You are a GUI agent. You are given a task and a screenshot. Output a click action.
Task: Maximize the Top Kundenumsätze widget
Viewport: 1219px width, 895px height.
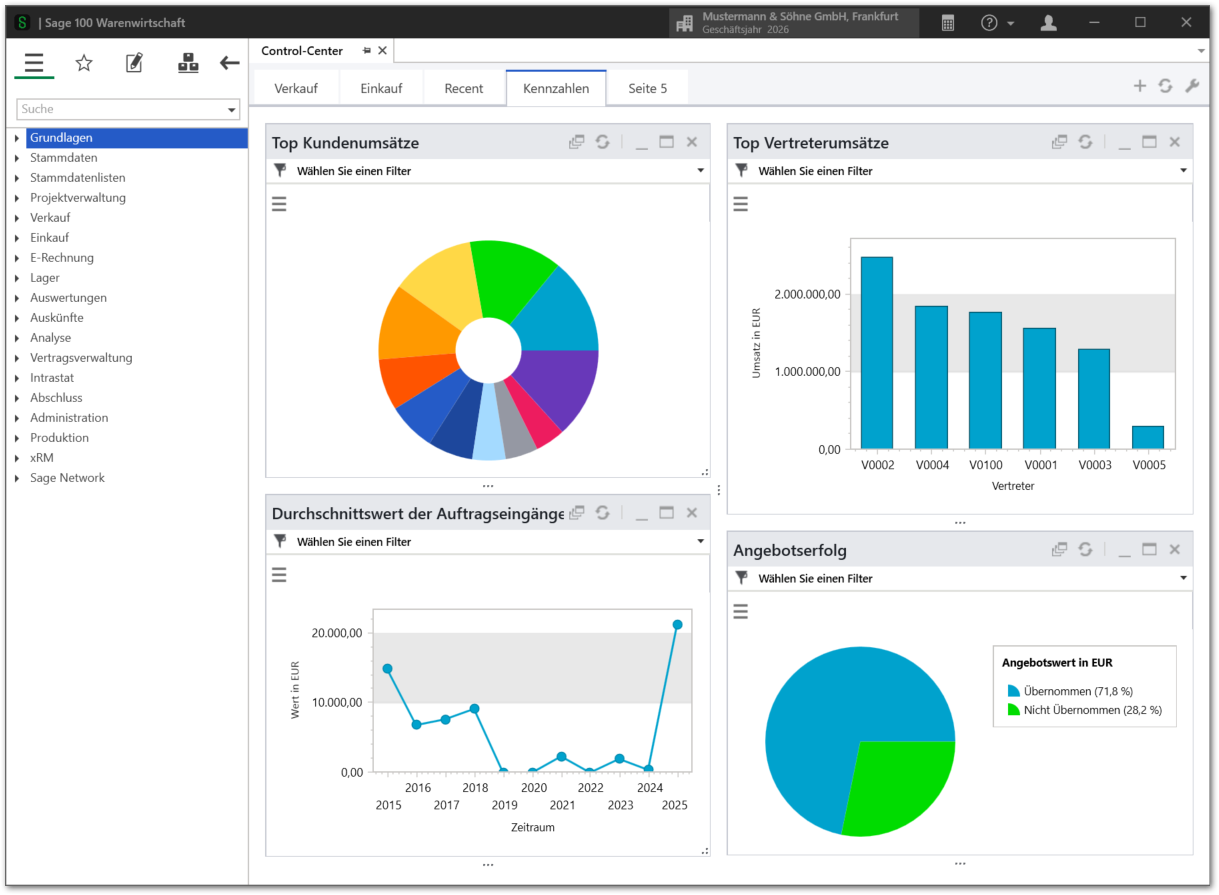[667, 142]
